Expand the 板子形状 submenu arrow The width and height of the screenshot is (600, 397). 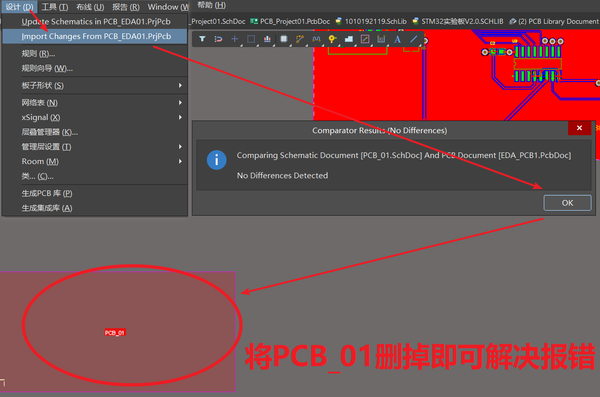coord(180,85)
